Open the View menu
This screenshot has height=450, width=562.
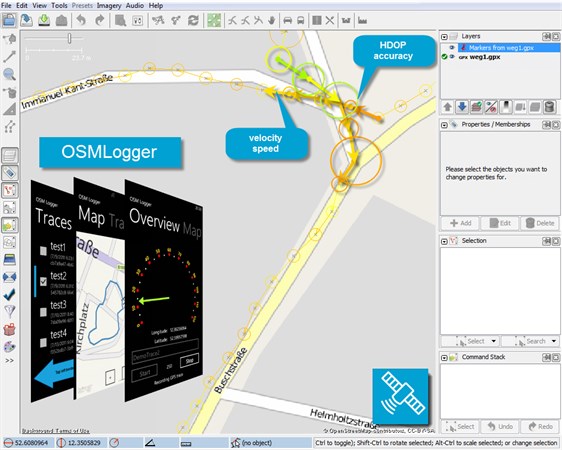(x=39, y=5)
